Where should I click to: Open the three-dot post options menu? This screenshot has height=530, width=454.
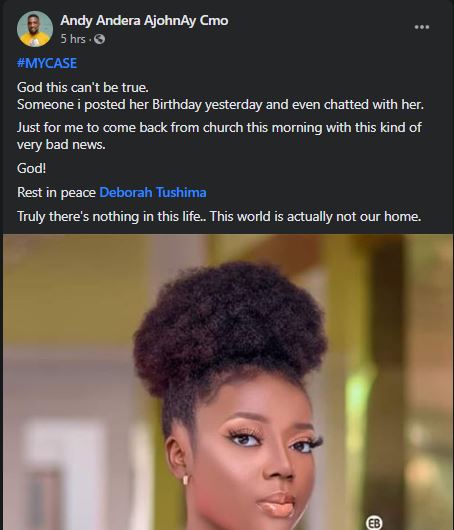tap(422, 27)
